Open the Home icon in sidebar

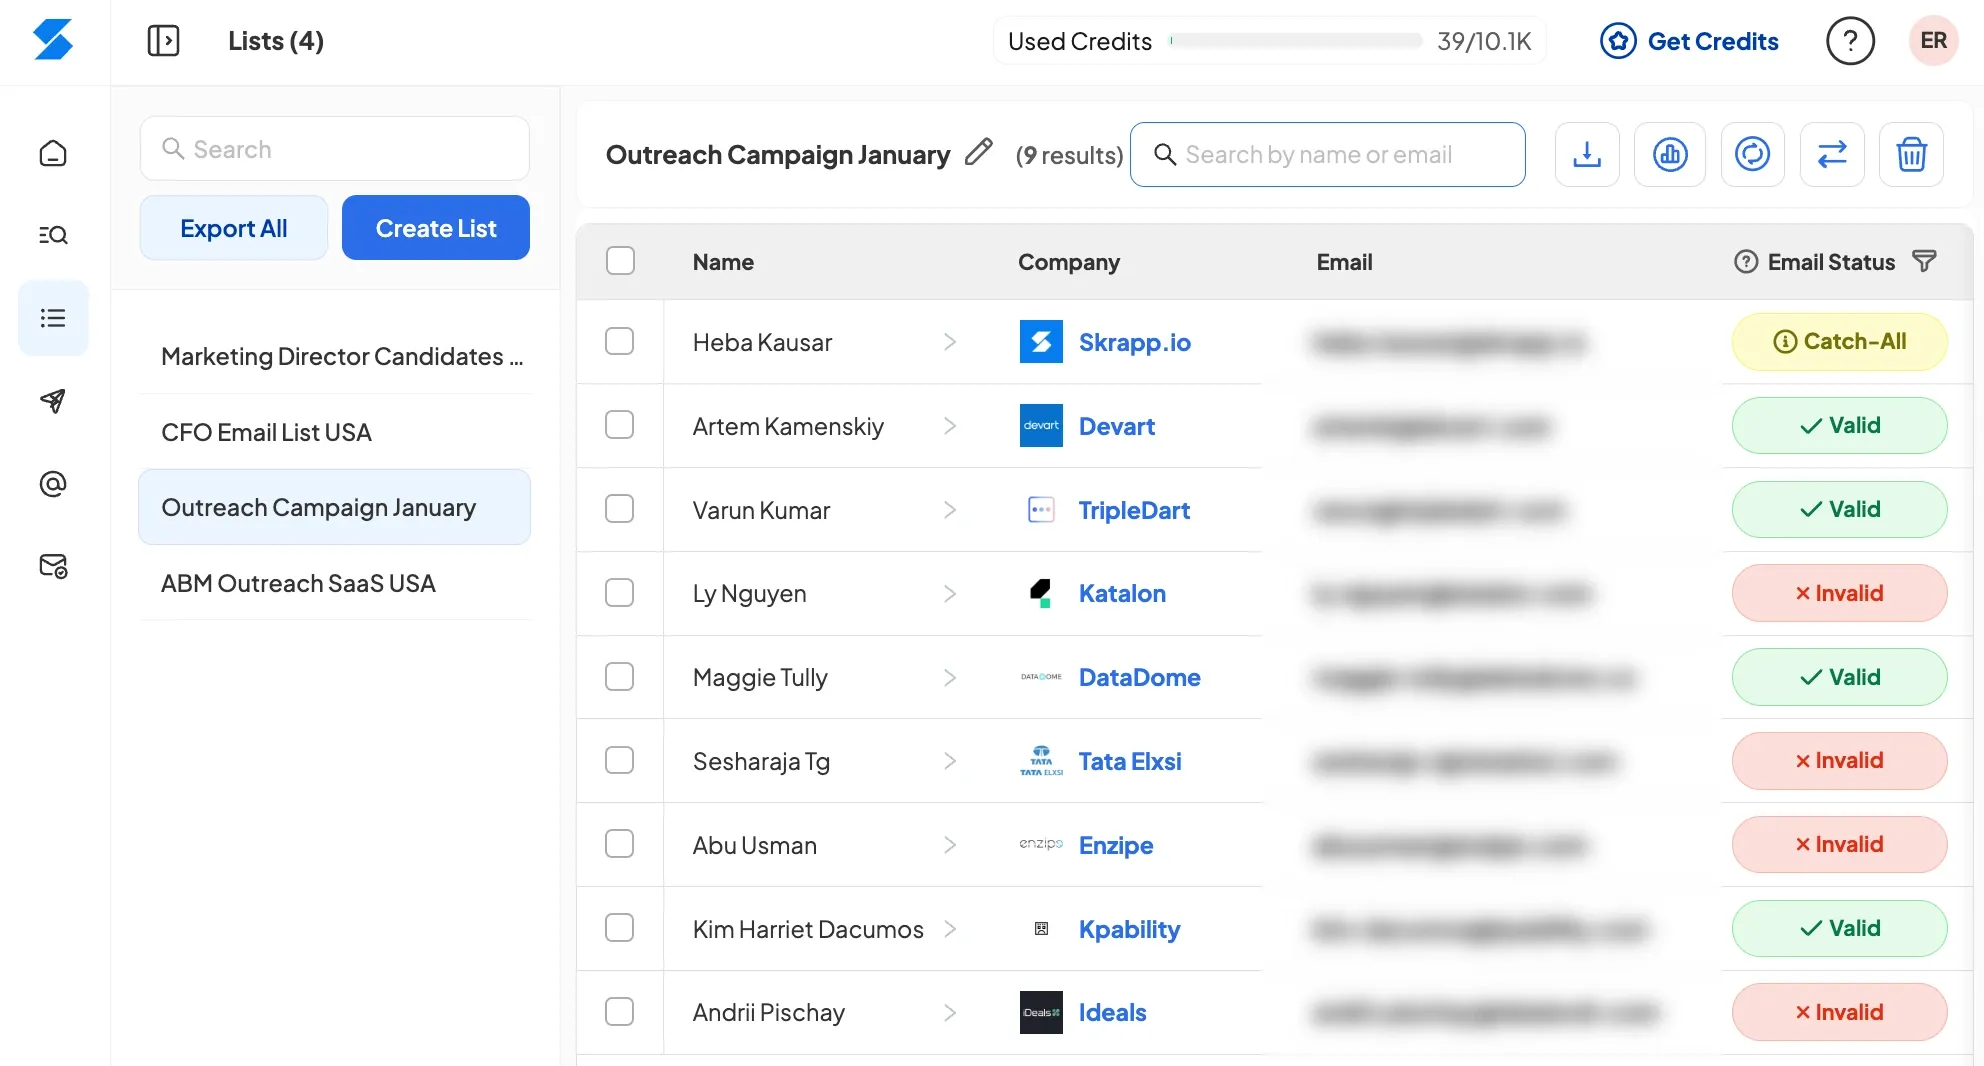coord(53,153)
